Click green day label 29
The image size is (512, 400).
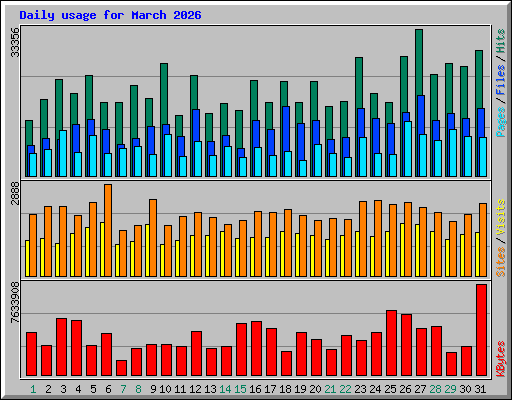coord(450,389)
